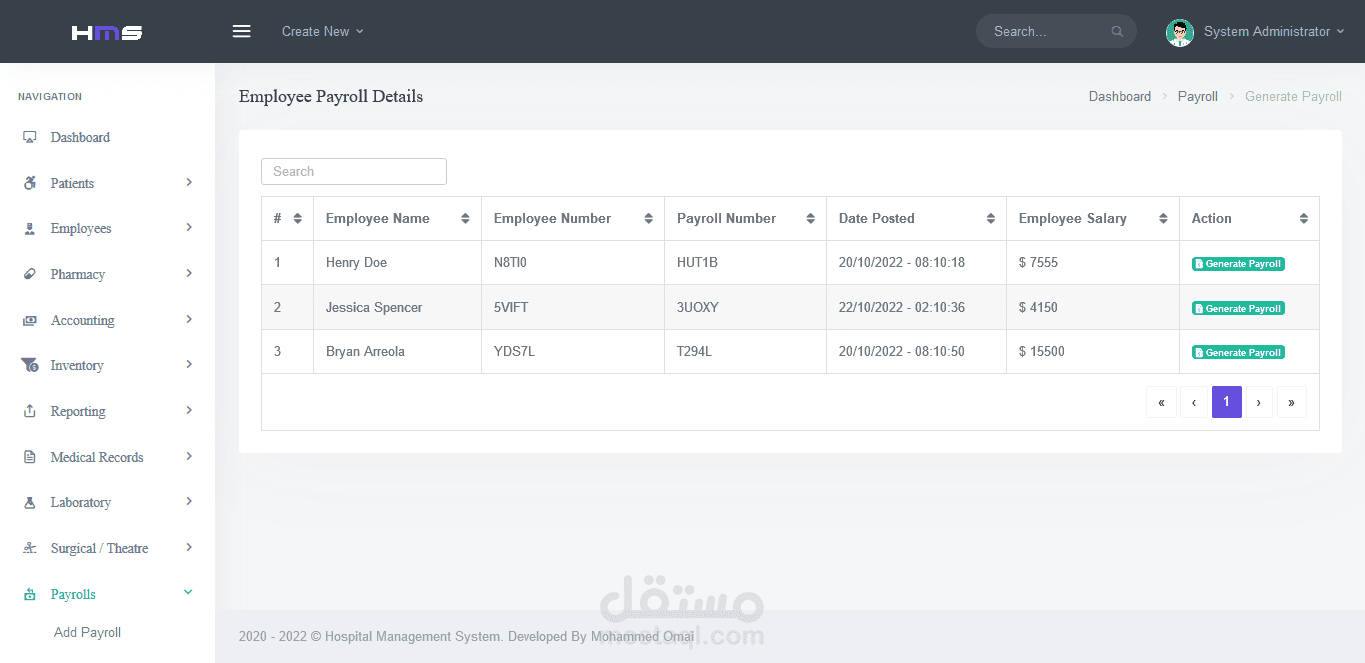This screenshot has height=663, width=1365.
Task: Sort table by Date Posted column arrows
Action: (x=990, y=218)
